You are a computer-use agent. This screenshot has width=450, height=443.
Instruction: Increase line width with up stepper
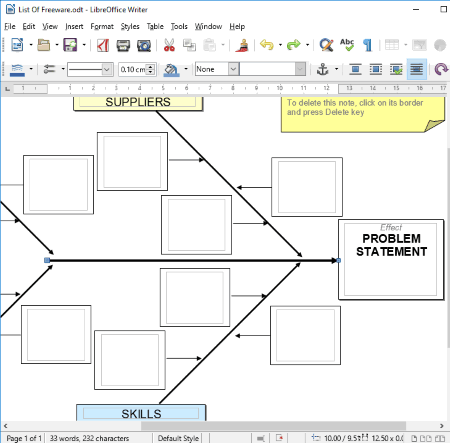pyautogui.click(x=151, y=67)
